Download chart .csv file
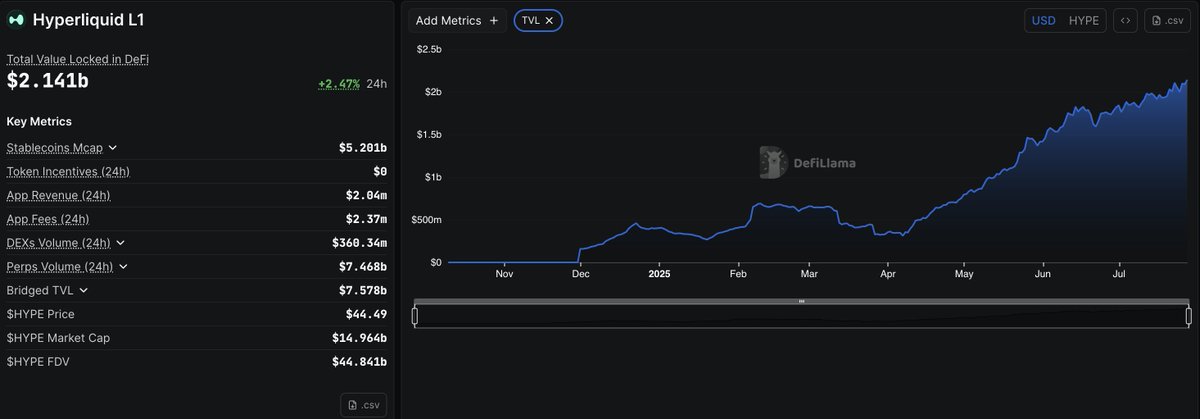The height and width of the screenshot is (419, 1200). point(1167,20)
